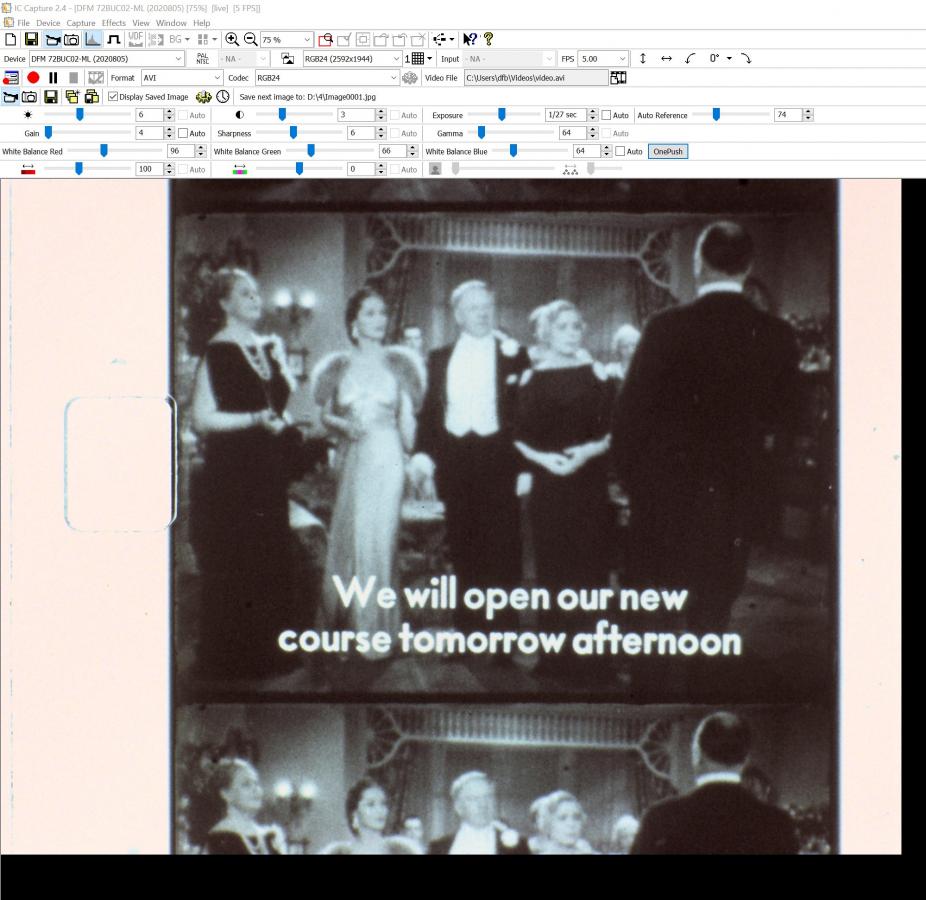This screenshot has width=926, height=900.
Task: Toggle live video in the top toolbar
Action: tap(53, 40)
